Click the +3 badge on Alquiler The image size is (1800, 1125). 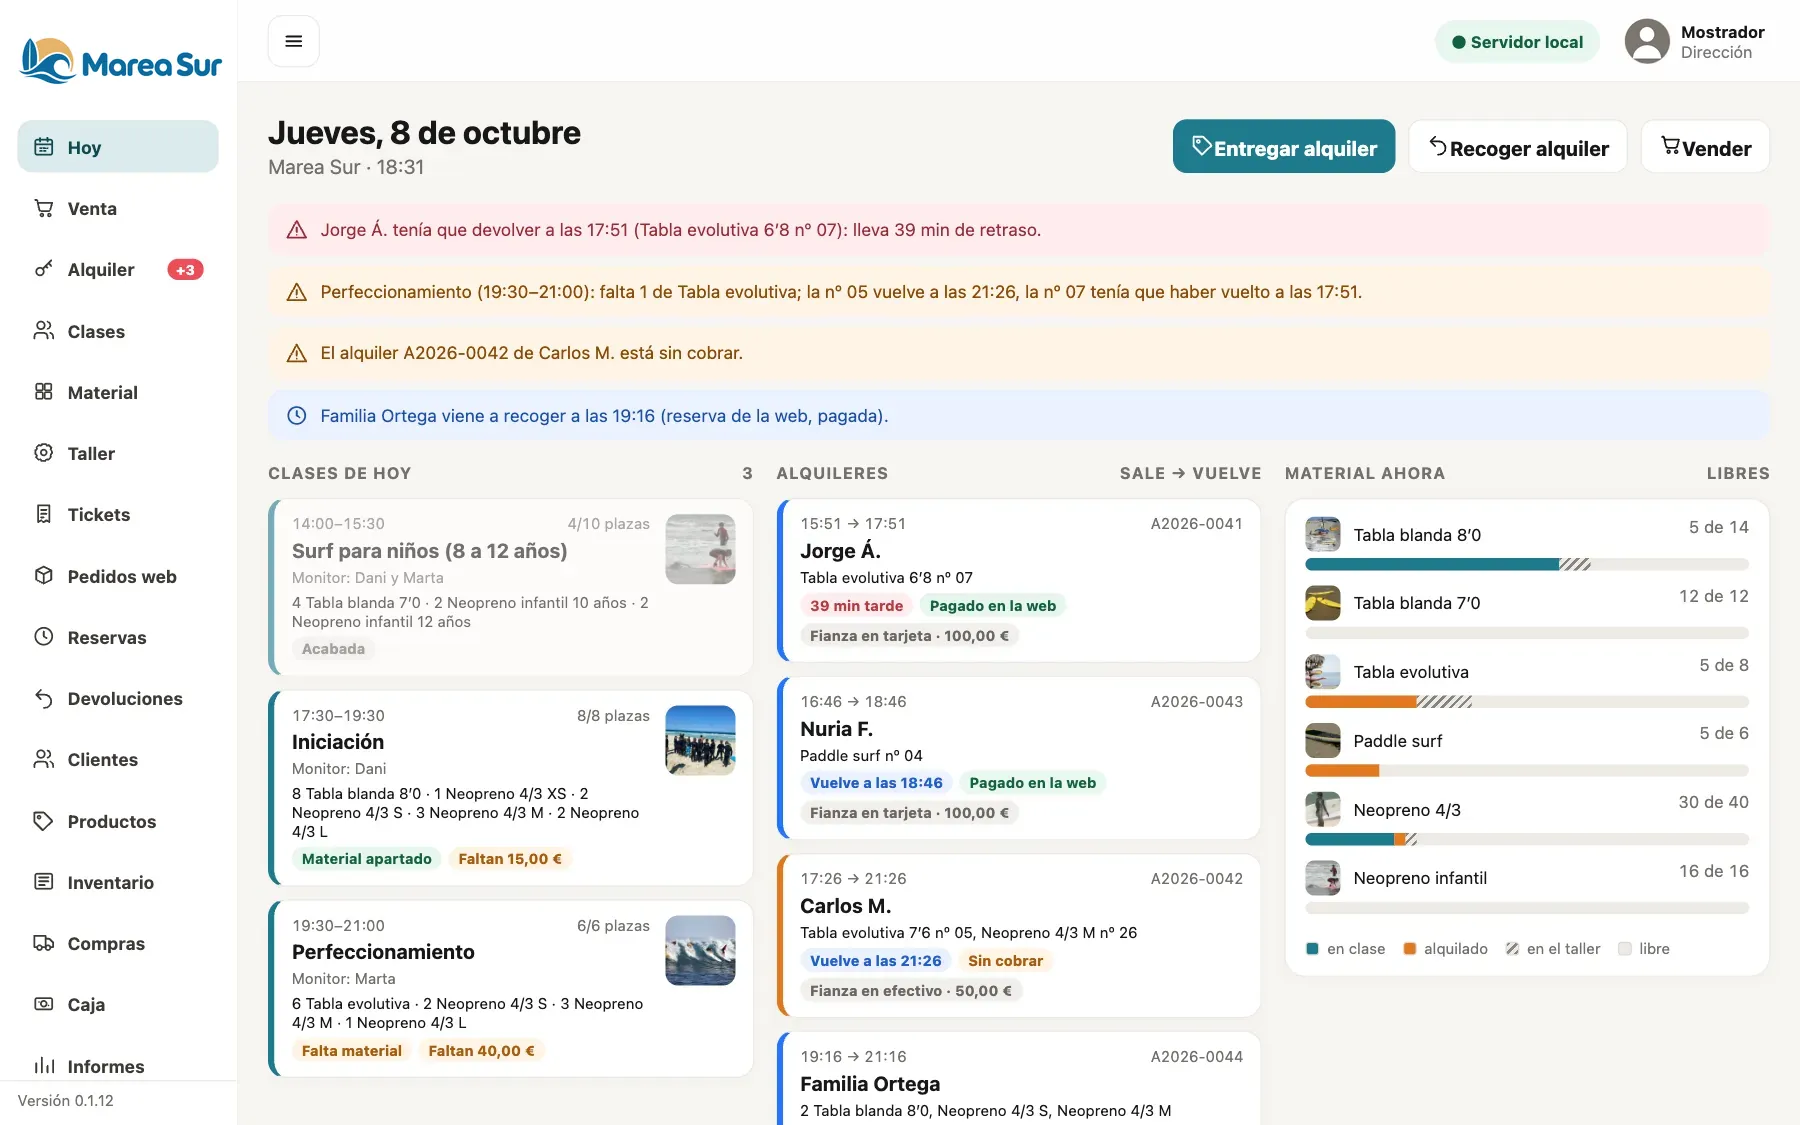click(185, 270)
